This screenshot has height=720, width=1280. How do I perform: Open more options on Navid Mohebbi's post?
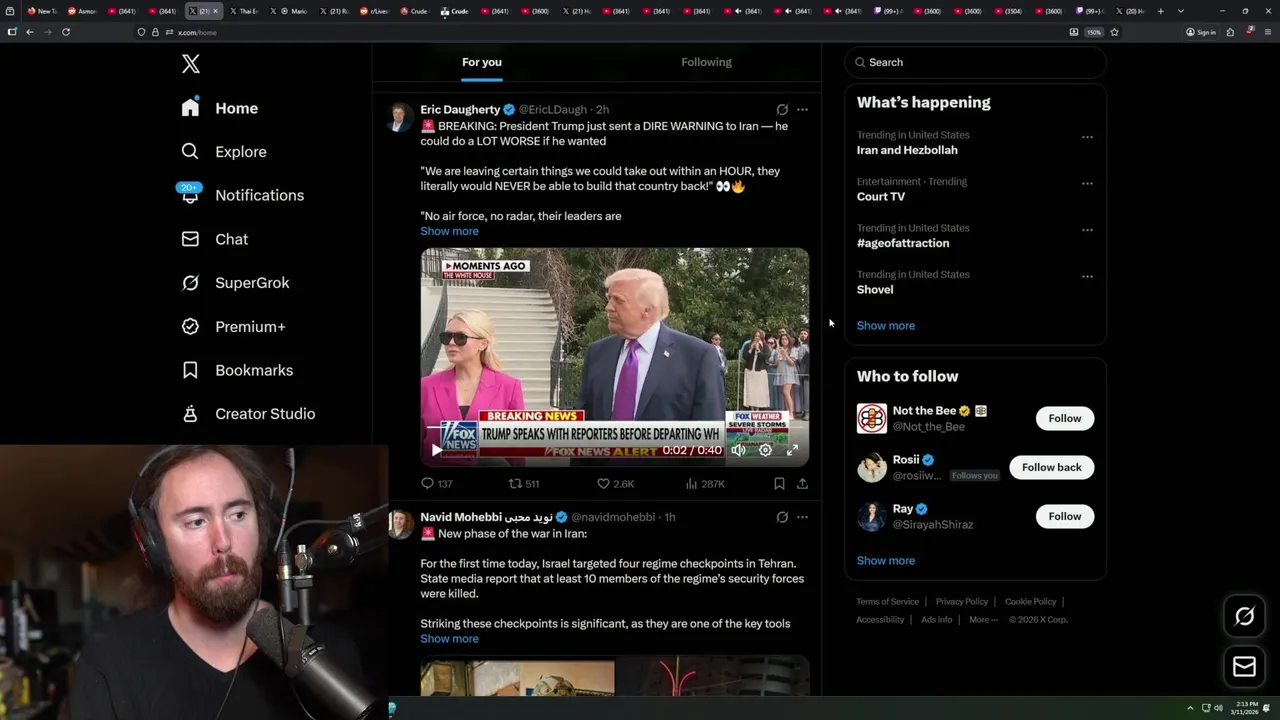802,517
